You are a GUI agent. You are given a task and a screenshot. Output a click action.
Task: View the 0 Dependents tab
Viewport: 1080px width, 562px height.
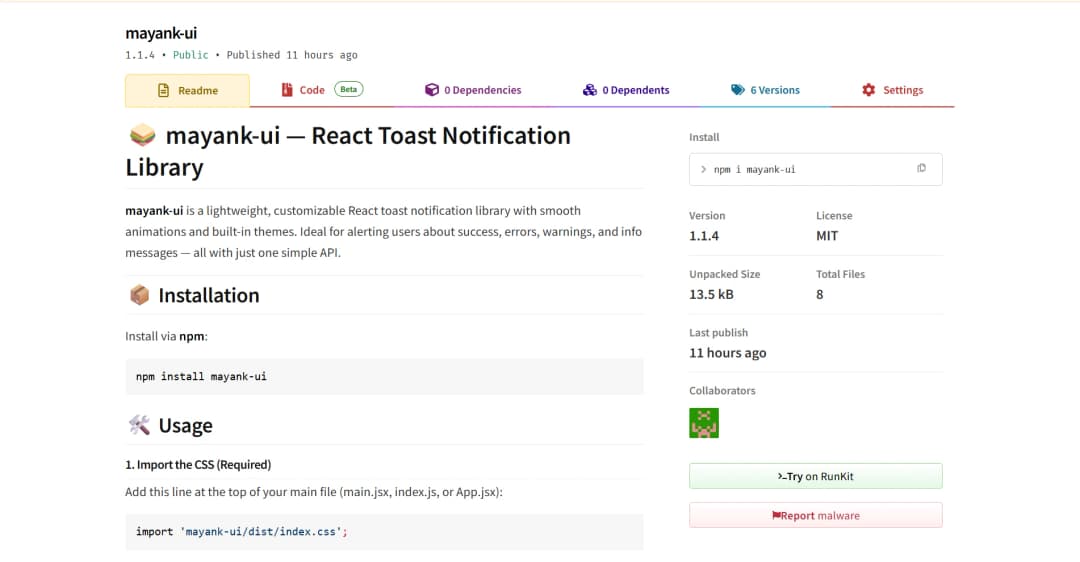tap(626, 90)
